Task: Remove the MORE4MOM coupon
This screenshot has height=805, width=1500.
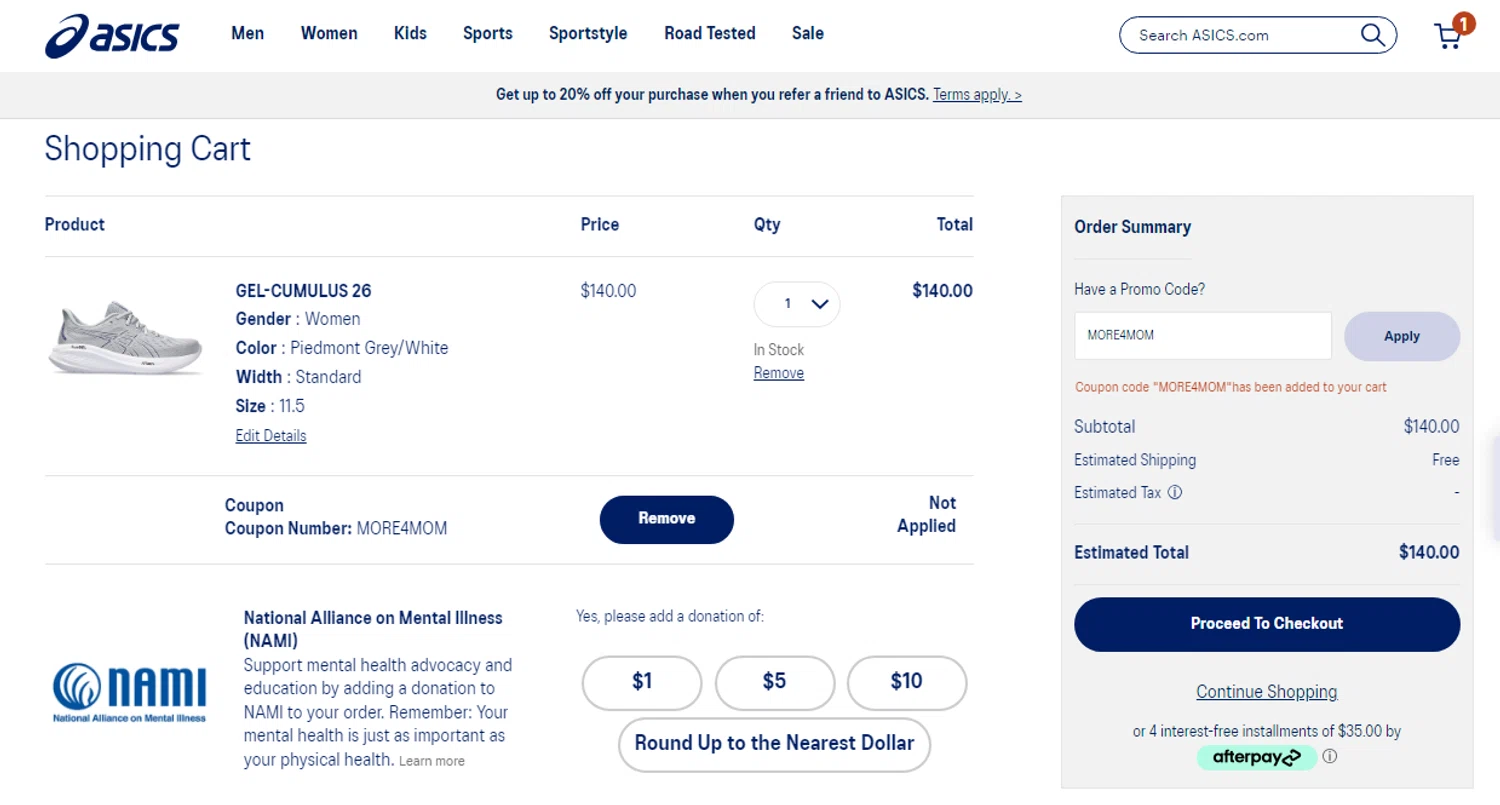Action: [x=666, y=519]
